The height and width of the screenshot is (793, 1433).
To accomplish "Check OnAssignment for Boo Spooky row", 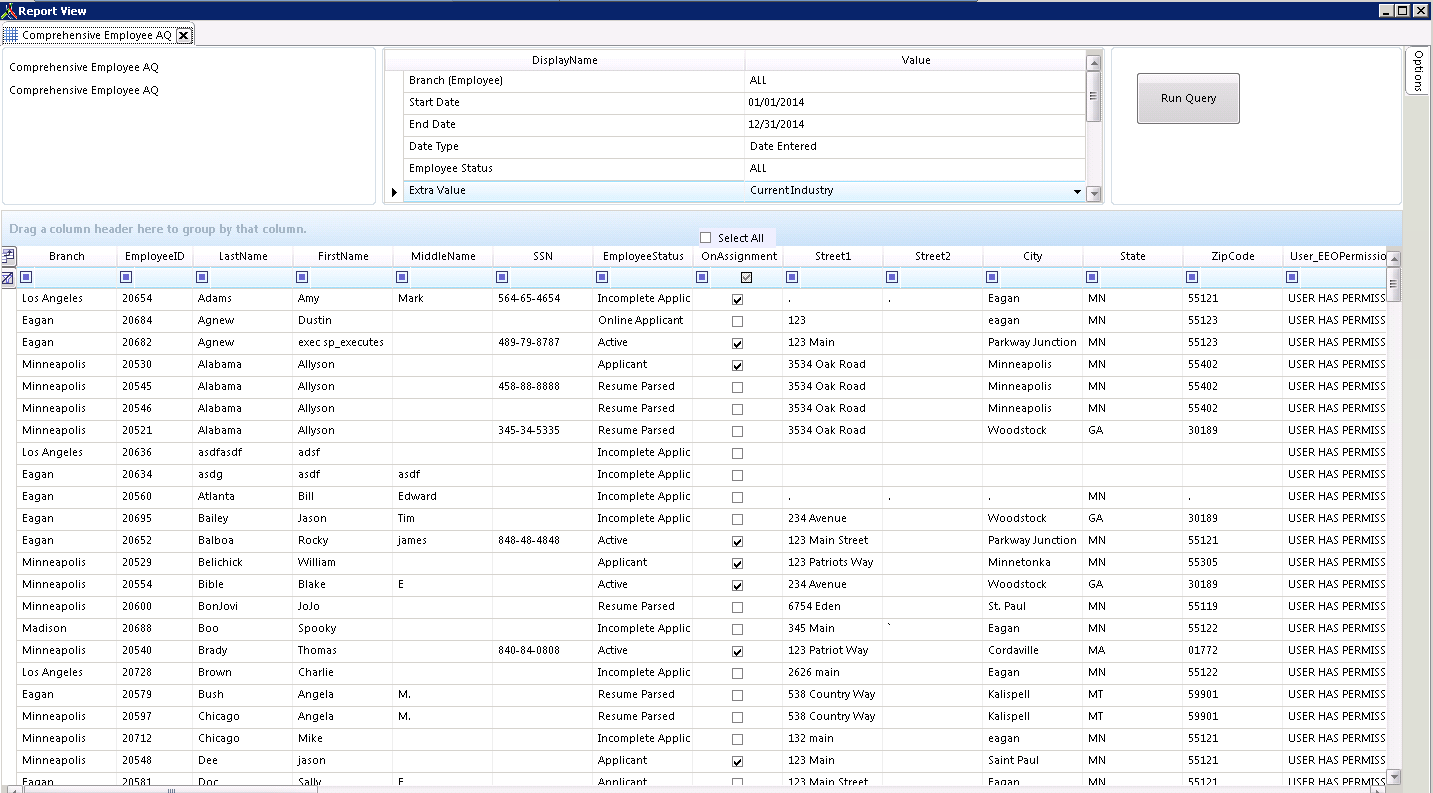I will coord(738,629).
